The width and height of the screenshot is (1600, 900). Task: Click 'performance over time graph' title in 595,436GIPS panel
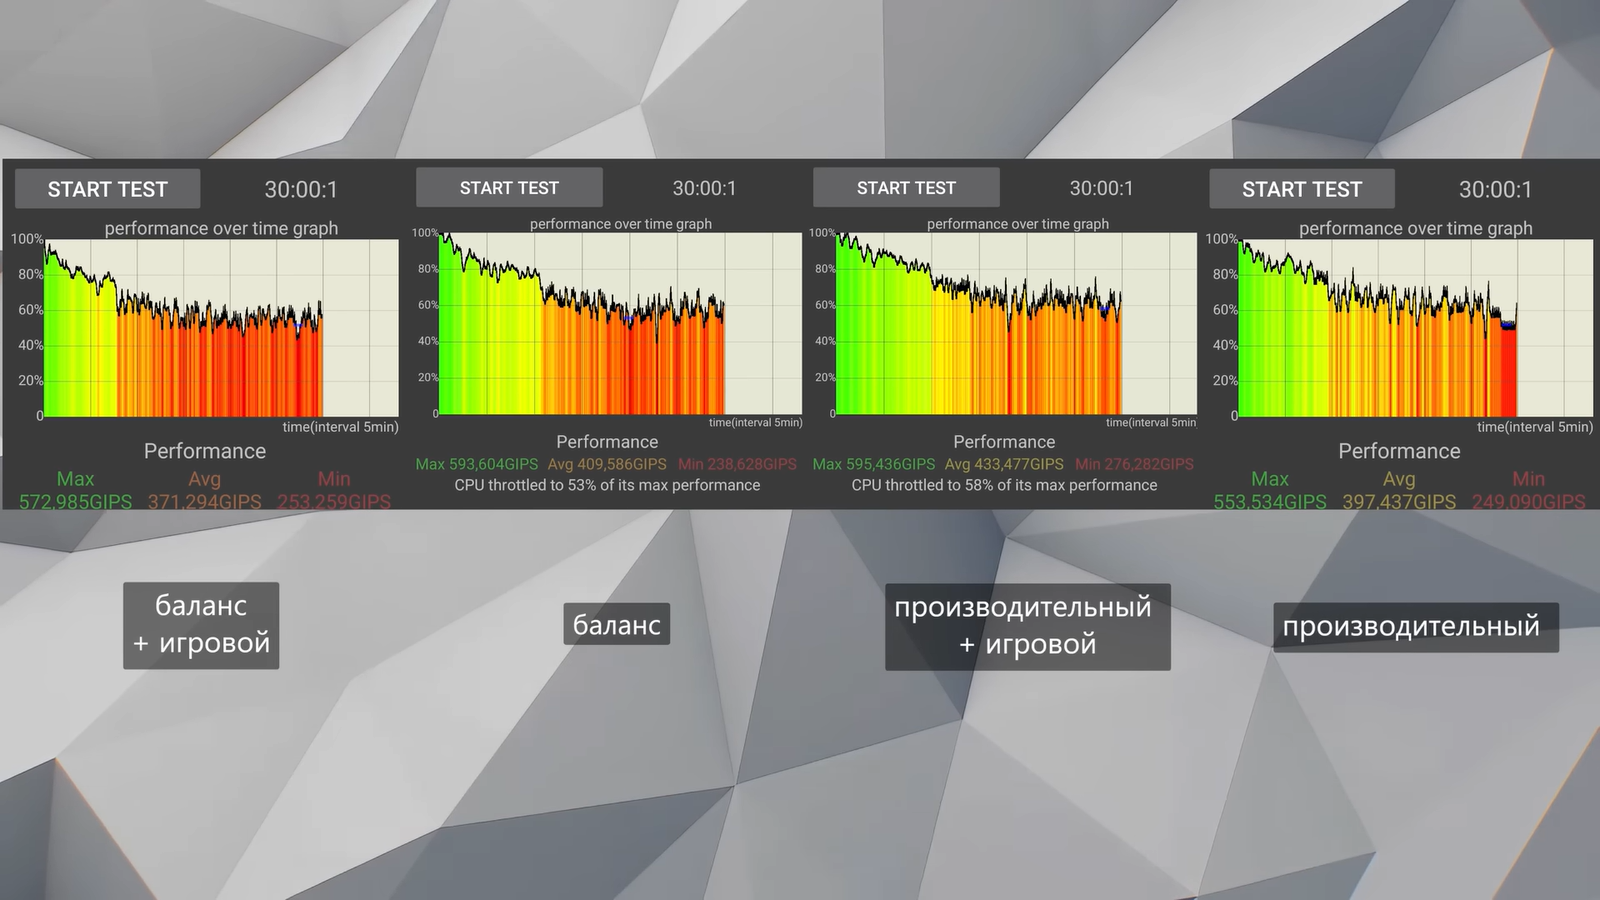pyautogui.click(x=1018, y=224)
